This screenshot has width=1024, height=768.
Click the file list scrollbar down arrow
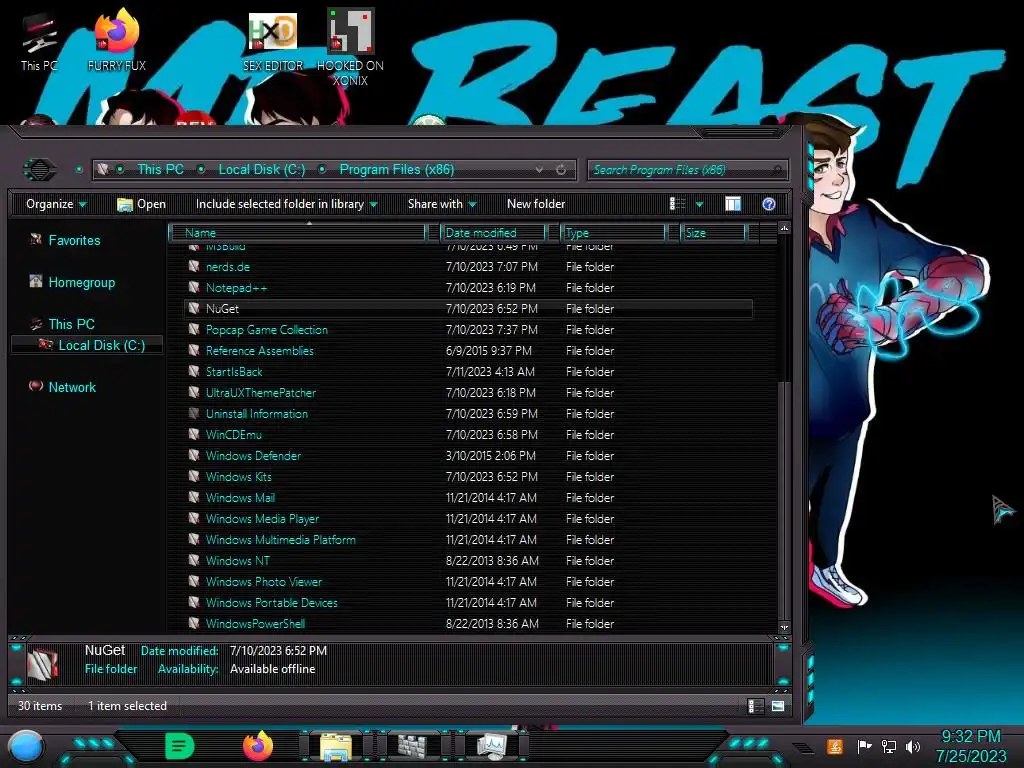(x=784, y=627)
